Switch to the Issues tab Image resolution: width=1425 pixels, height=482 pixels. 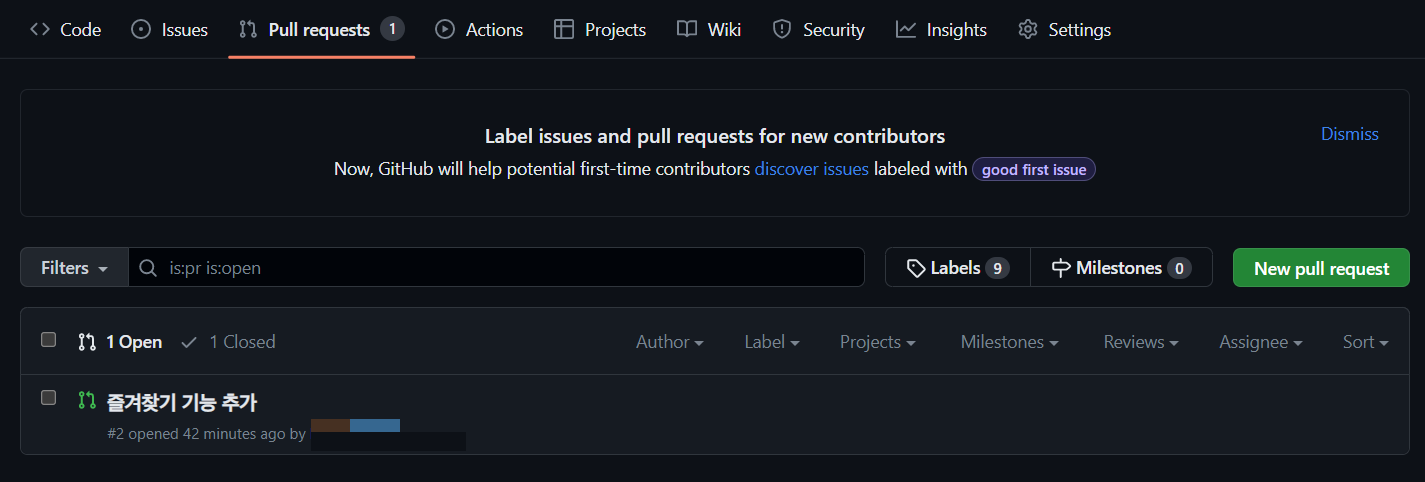pyautogui.click(x=170, y=30)
